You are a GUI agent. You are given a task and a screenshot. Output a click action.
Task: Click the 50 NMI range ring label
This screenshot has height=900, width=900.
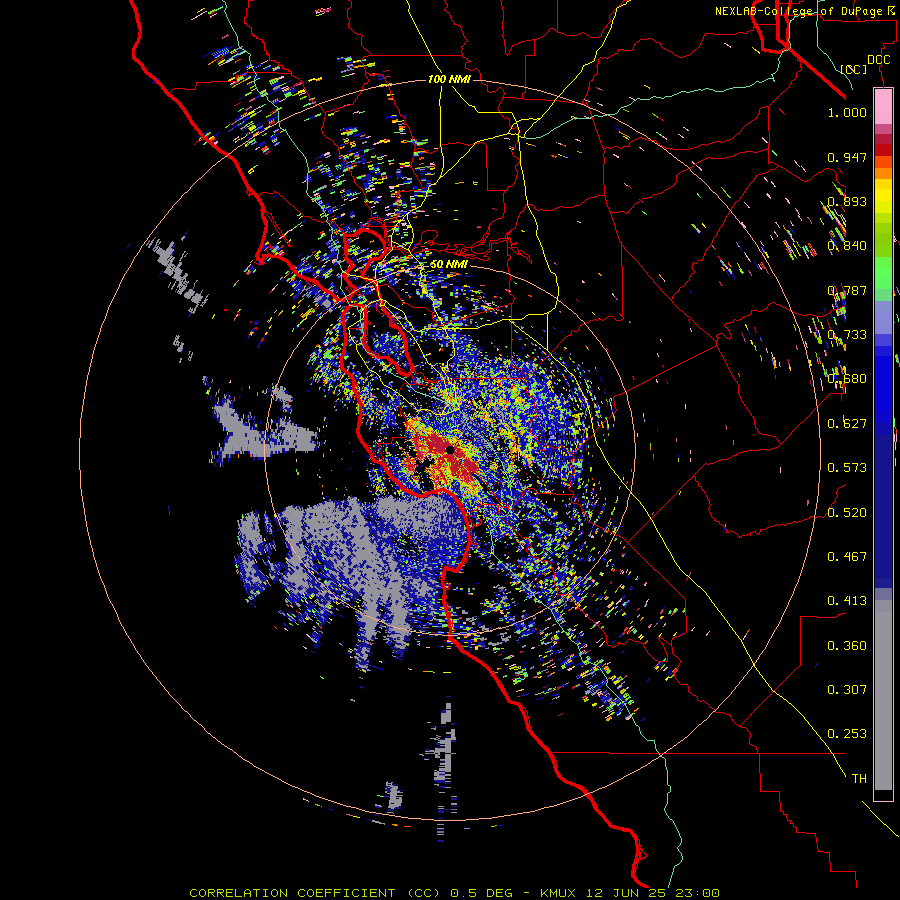449,264
